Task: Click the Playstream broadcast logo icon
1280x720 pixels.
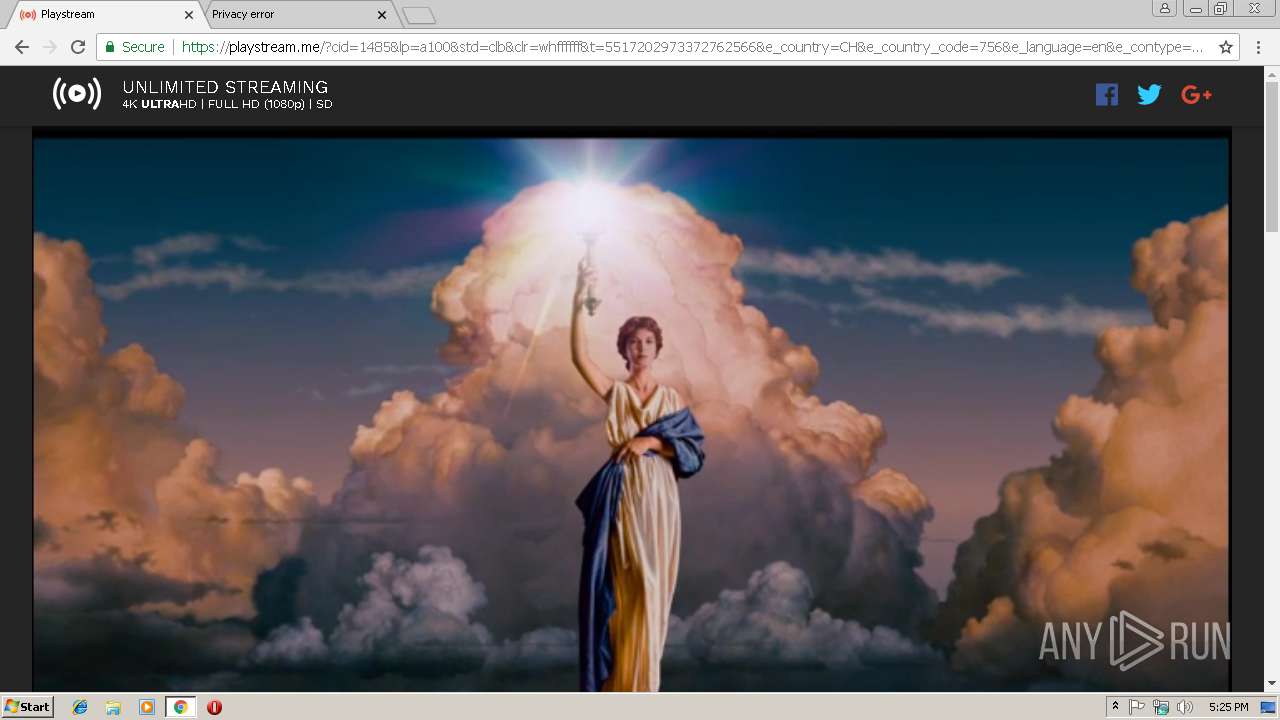Action: coord(77,94)
